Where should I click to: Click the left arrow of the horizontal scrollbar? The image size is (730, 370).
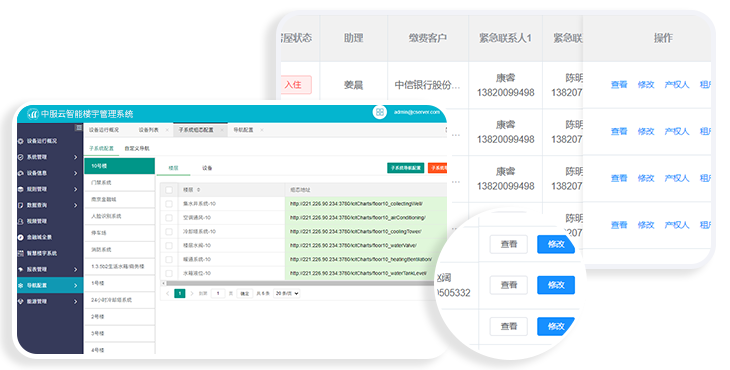point(163,283)
